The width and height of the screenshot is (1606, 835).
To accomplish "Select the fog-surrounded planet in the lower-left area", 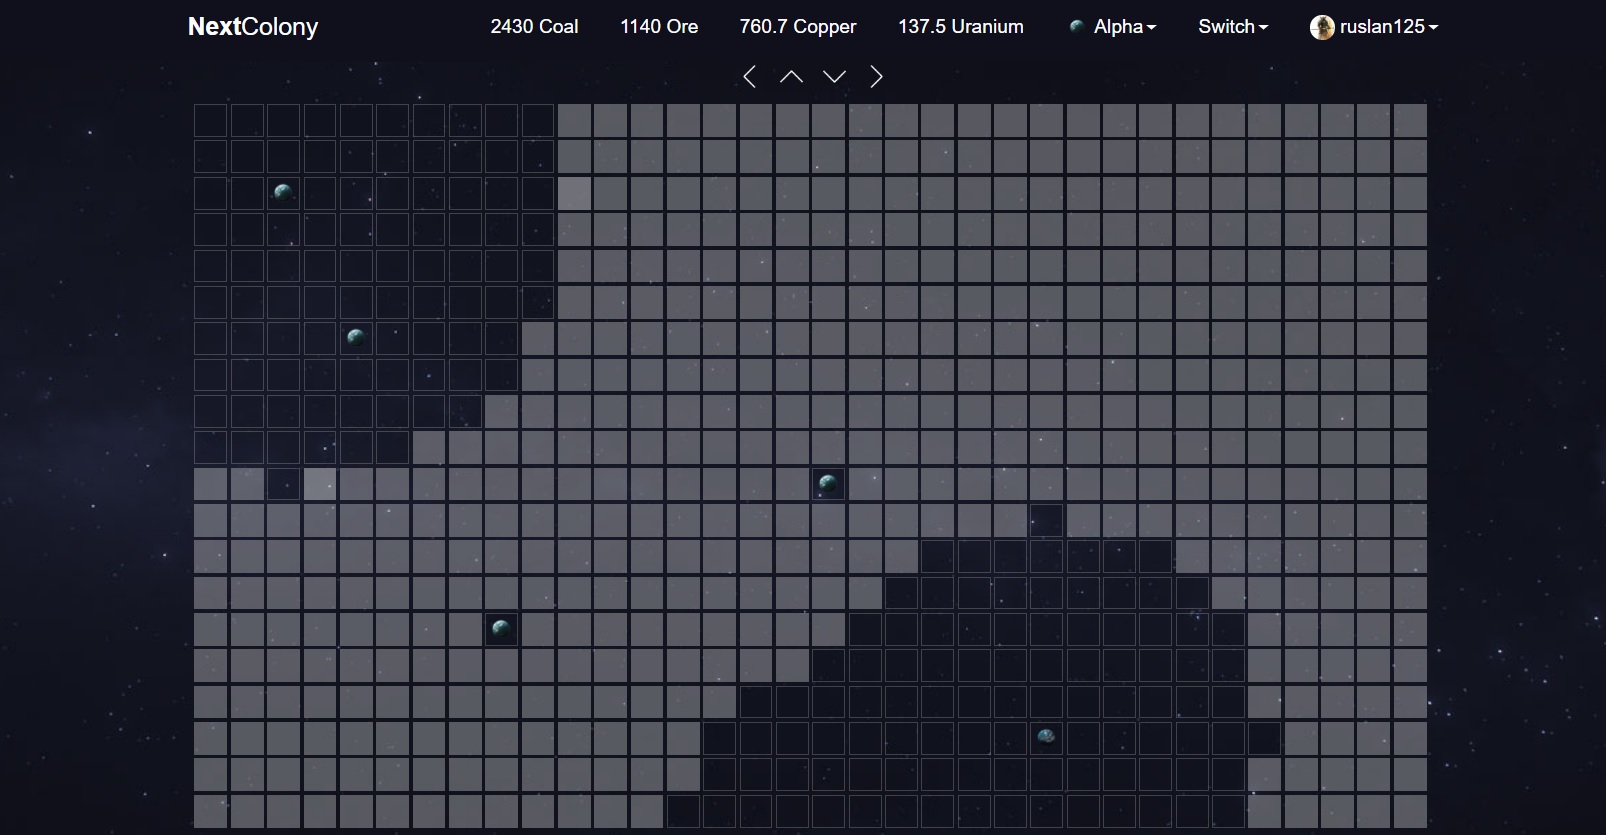I will pos(501,629).
